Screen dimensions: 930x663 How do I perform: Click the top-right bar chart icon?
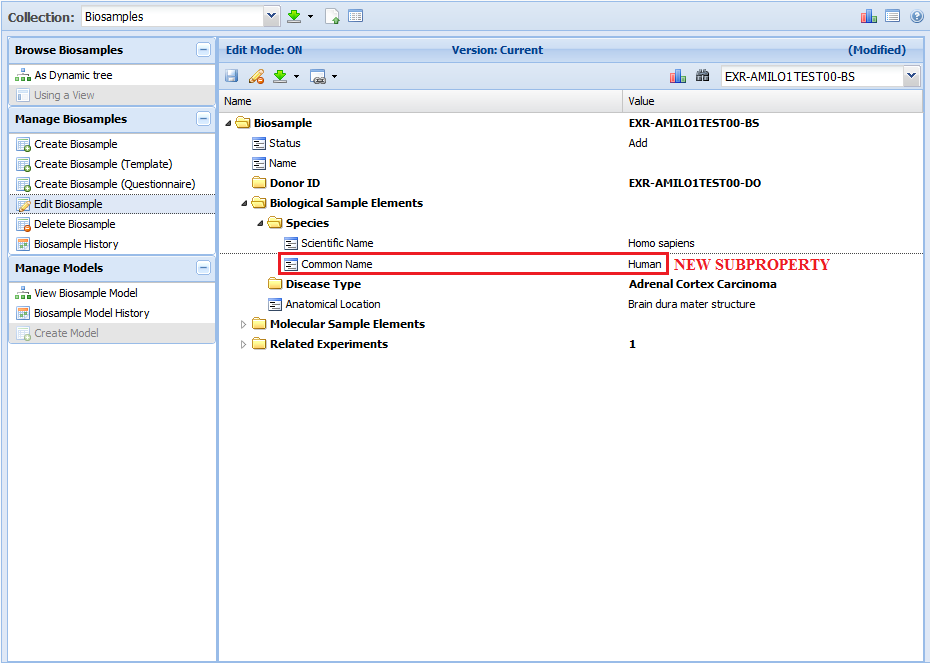[x=868, y=17]
